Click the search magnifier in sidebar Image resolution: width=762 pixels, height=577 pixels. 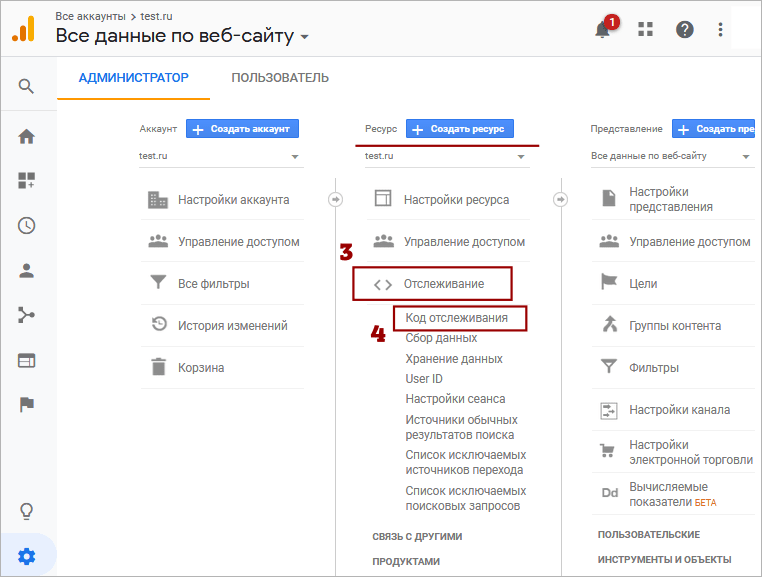pos(27,87)
